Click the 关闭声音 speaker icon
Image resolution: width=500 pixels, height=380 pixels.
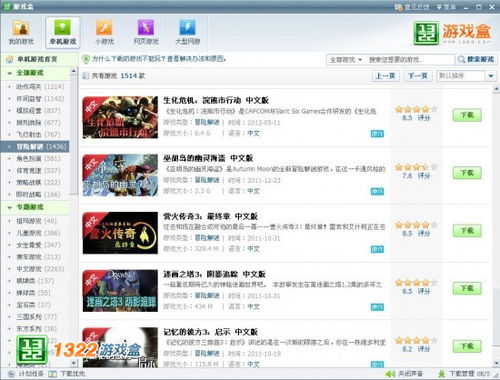[390, 374]
